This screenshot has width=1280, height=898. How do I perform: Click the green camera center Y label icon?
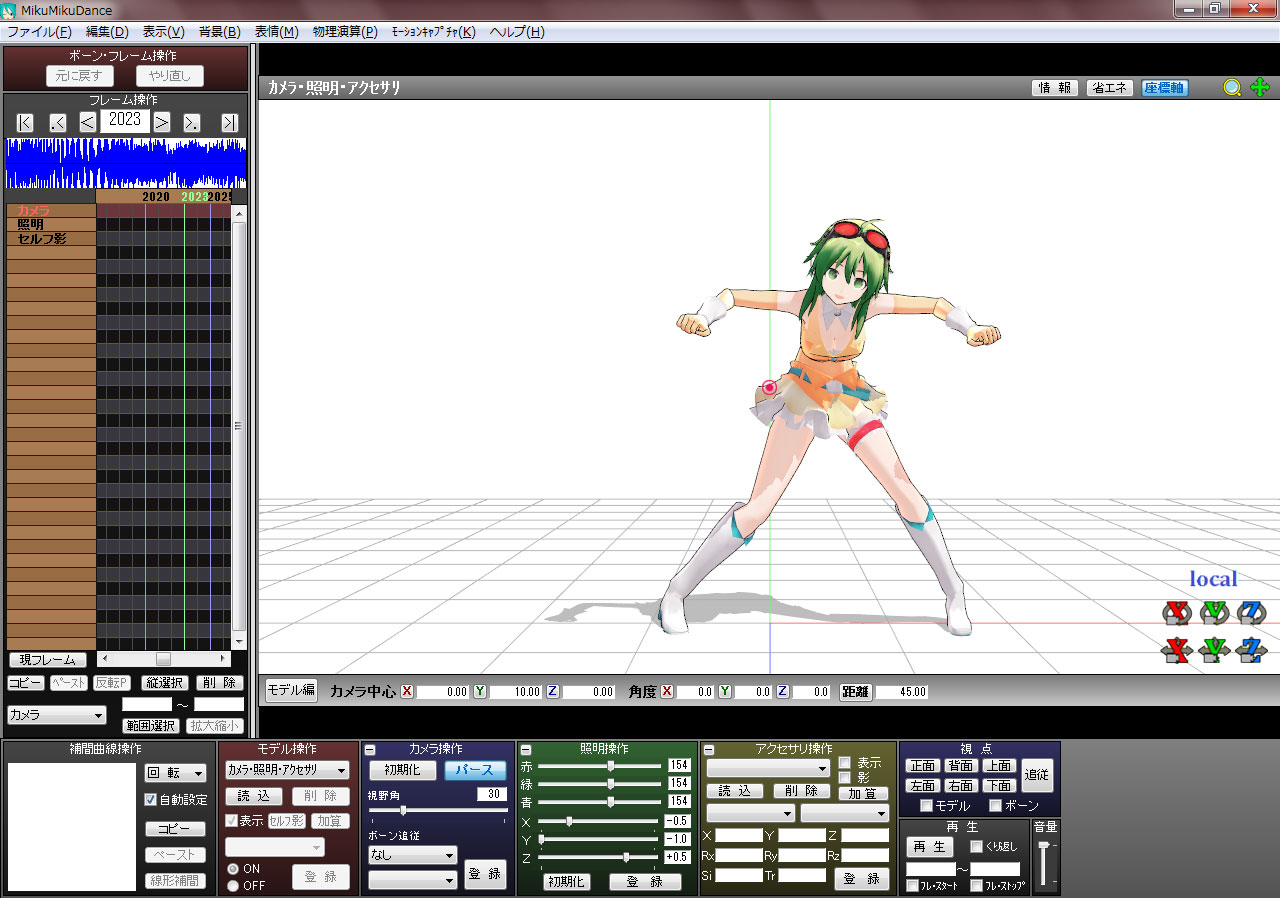click(x=480, y=691)
